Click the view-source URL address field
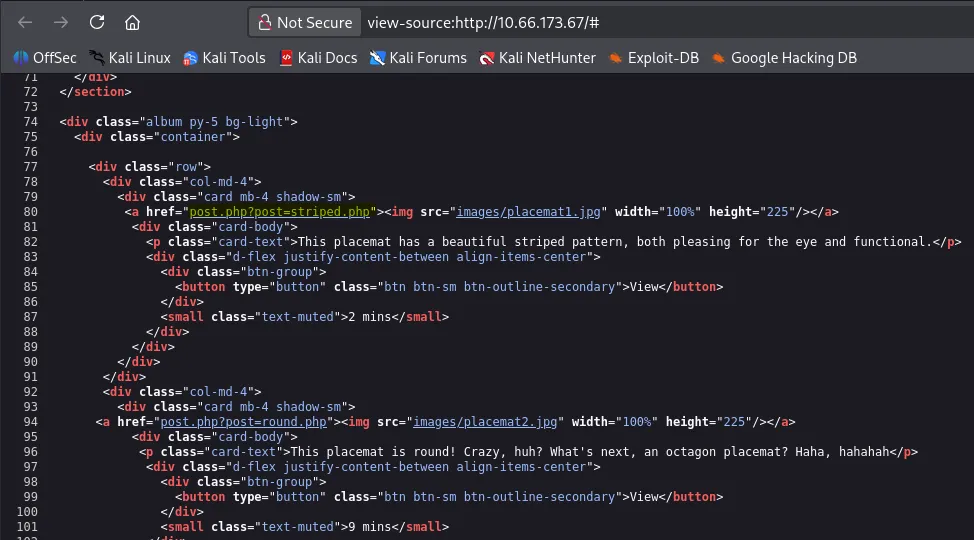The image size is (974, 540). [600, 22]
